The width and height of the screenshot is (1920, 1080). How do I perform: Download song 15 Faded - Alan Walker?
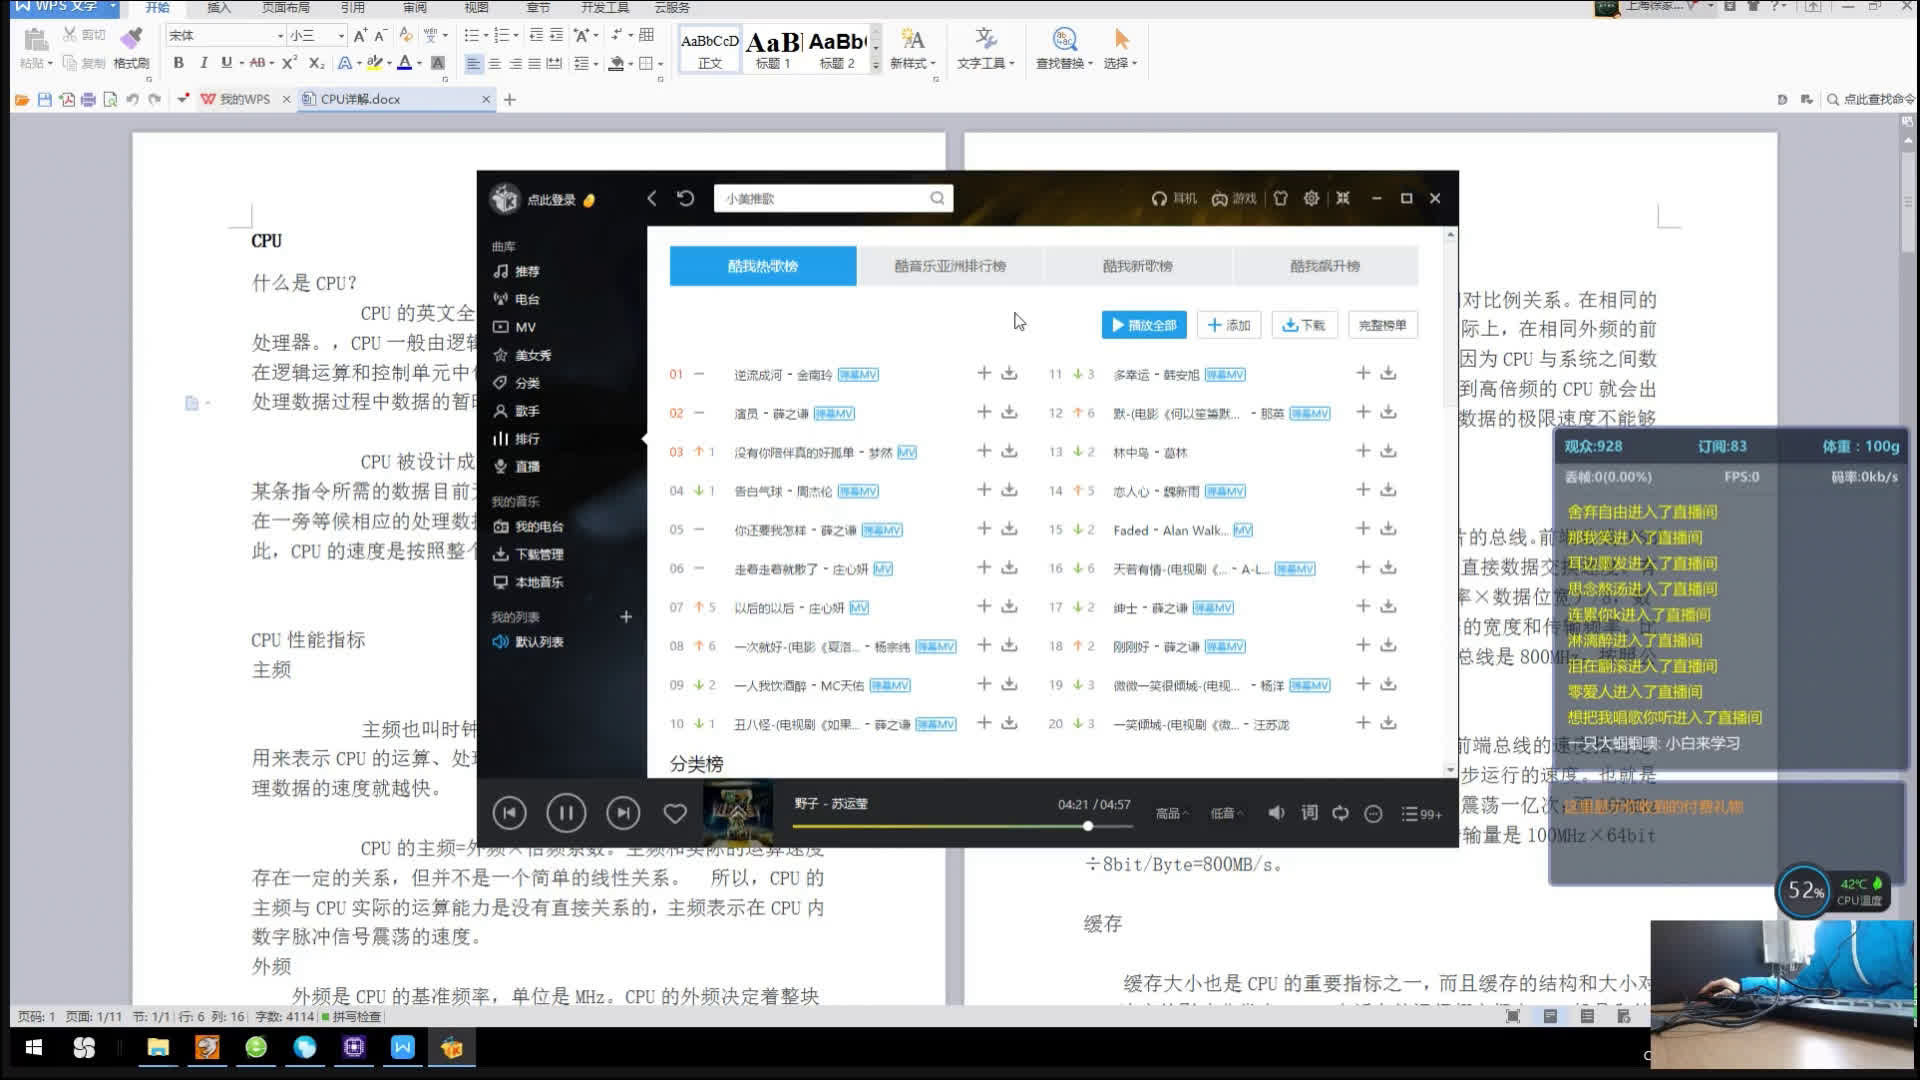click(1388, 529)
